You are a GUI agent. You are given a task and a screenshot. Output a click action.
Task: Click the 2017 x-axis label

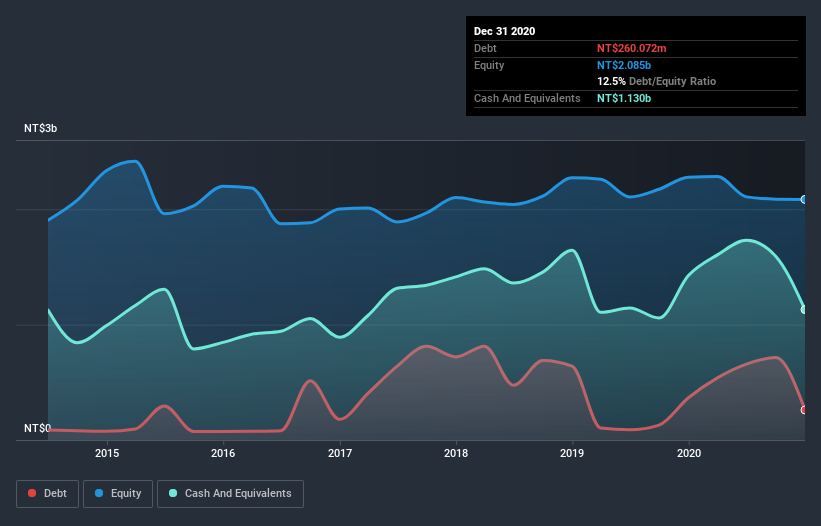click(x=340, y=453)
